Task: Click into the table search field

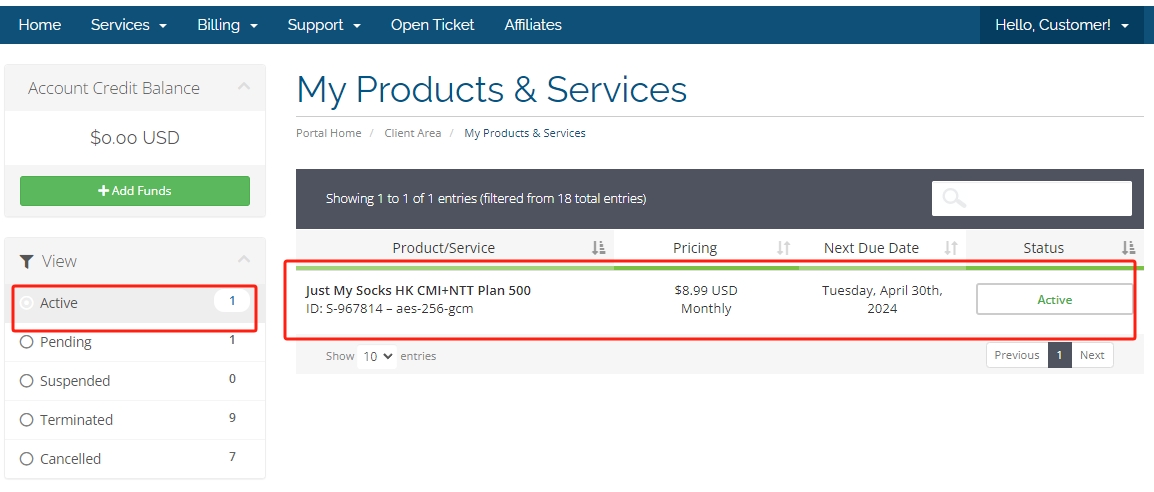Action: click(x=1032, y=199)
